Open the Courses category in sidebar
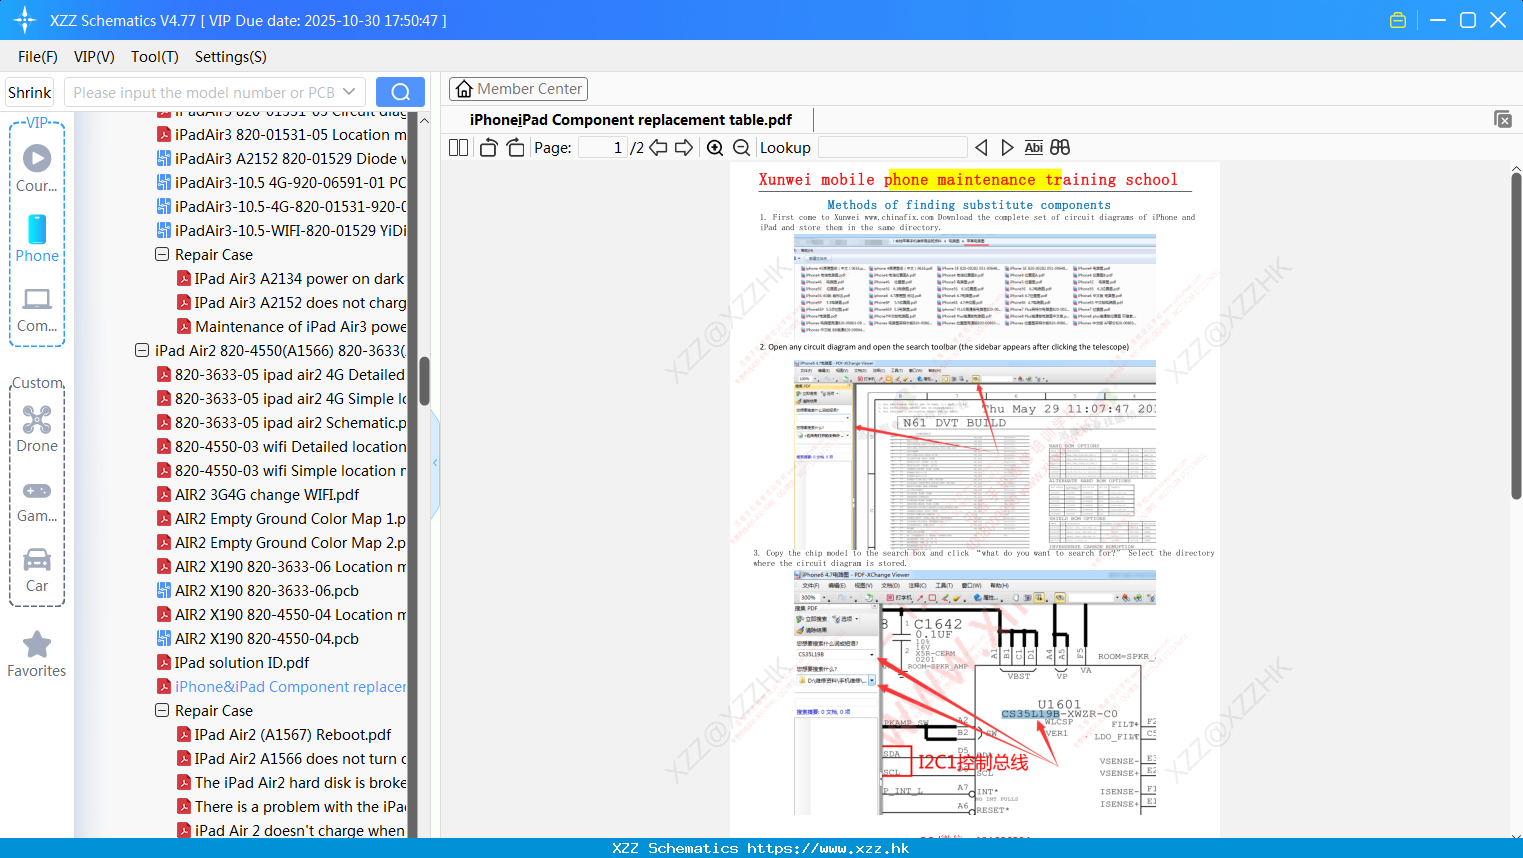The image size is (1523, 858). [x=37, y=168]
